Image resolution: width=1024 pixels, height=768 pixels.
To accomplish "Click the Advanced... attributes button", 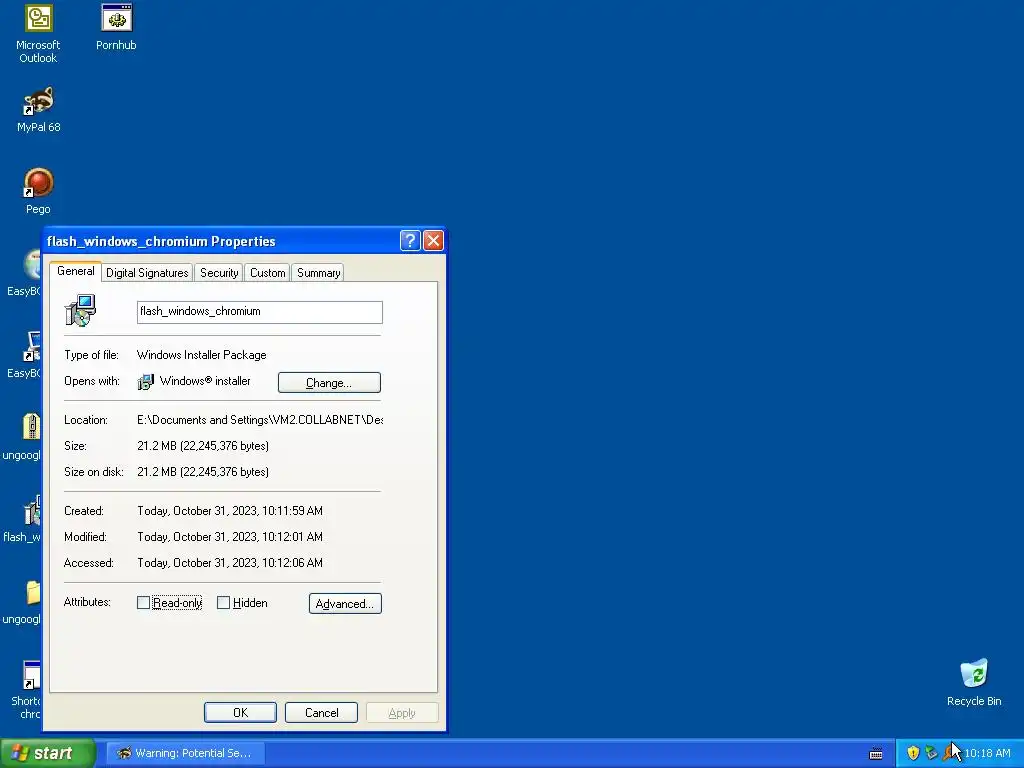I will click(x=345, y=603).
